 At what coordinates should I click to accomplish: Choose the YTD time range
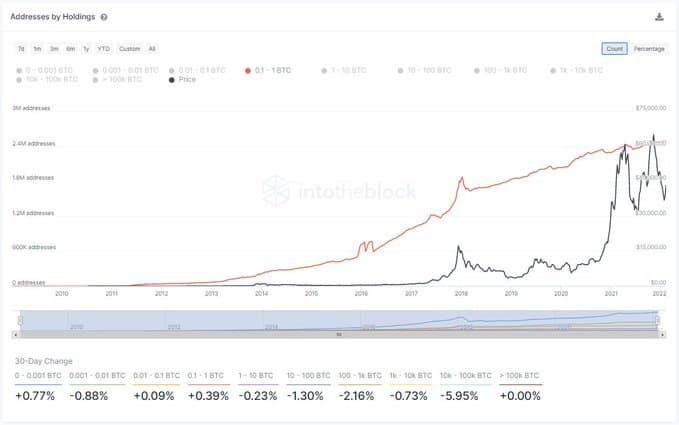pyautogui.click(x=103, y=48)
